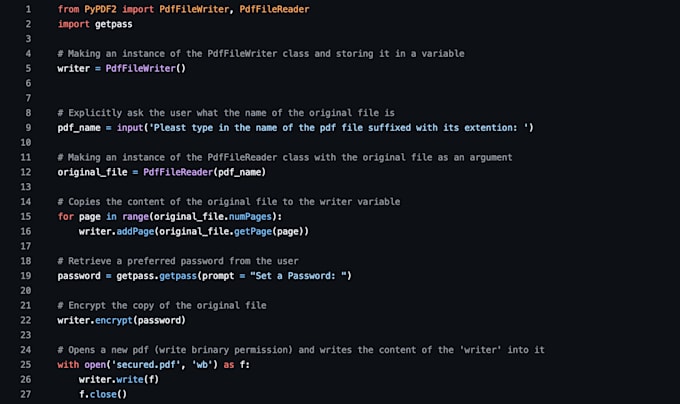Click the 'Set a Password: ' string
This screenshot has width=680, height=404.
point(298,276)
